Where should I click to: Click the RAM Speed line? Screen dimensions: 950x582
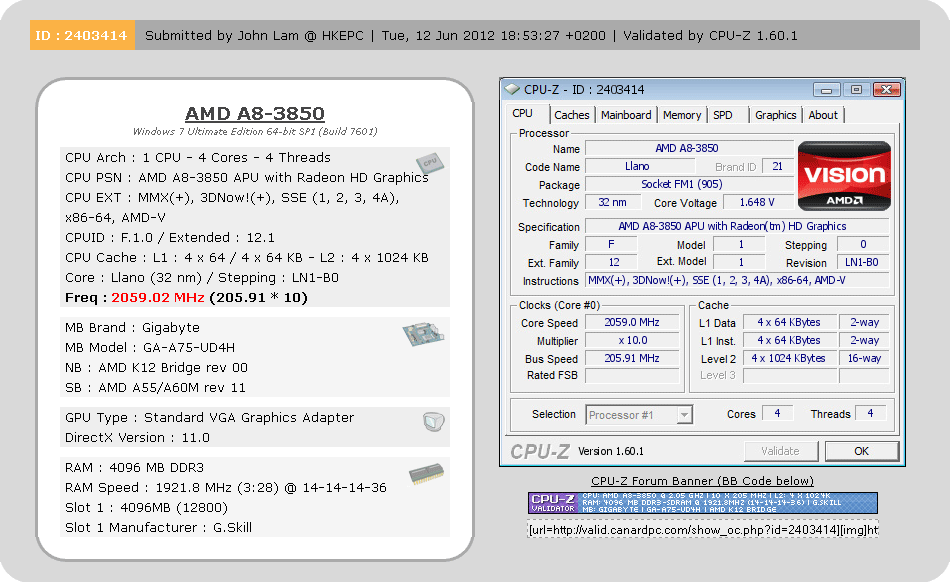pos(225,488)
